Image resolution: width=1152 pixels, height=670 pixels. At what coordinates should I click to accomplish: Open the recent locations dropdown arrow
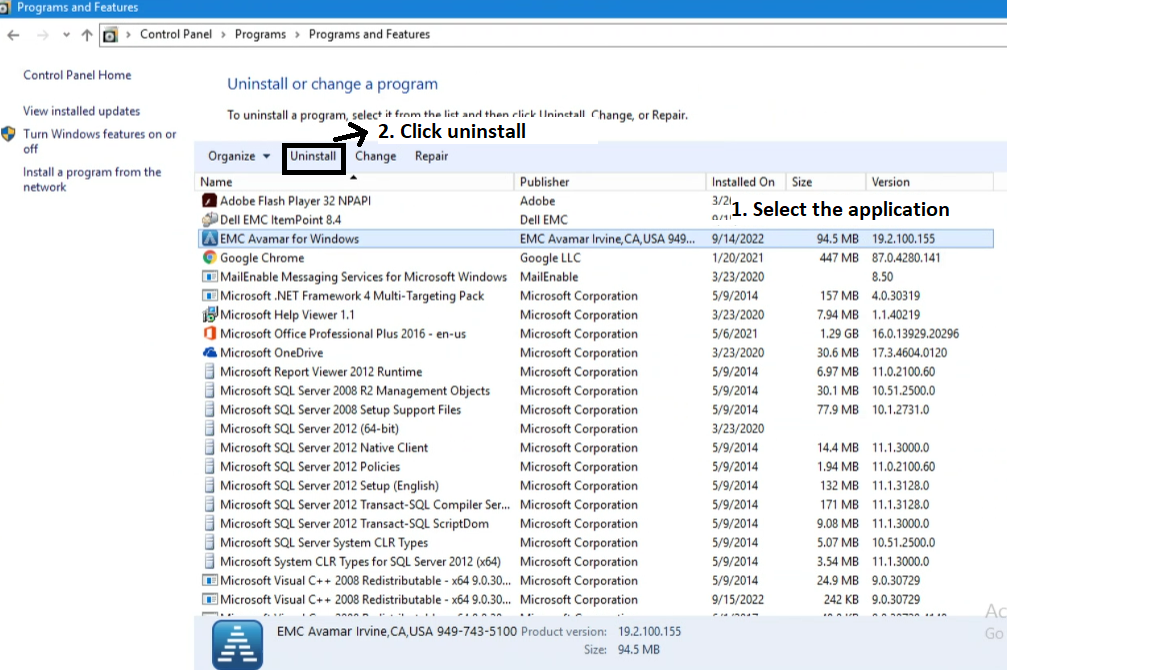point(64,33)
